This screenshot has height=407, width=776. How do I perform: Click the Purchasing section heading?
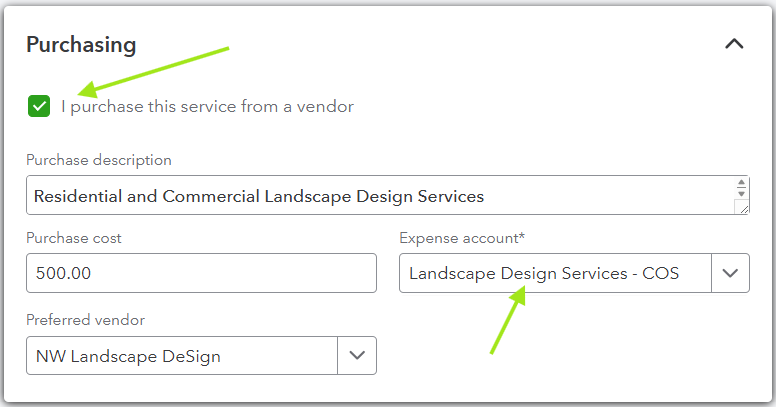tap(81, 44)
